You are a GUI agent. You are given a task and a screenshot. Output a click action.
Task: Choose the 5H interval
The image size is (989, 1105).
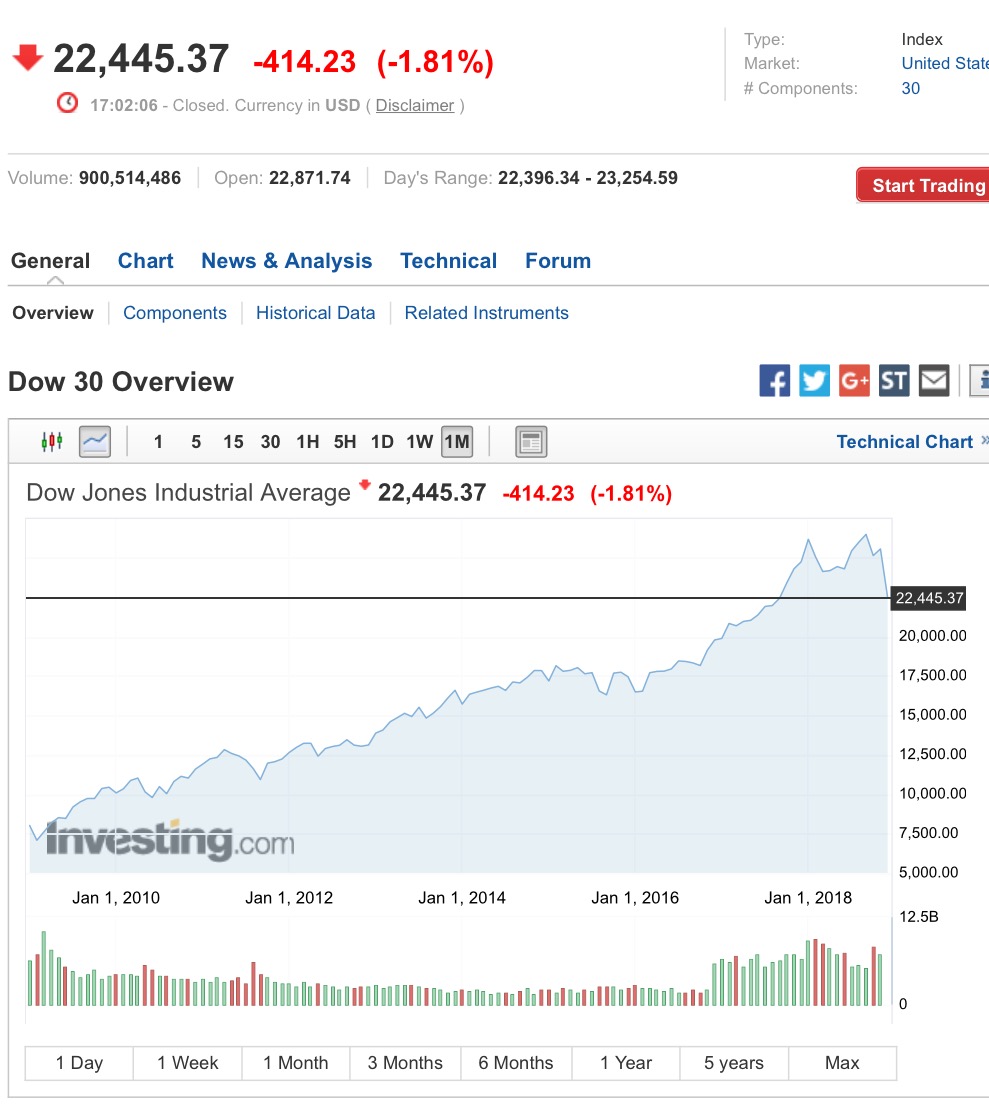click(x=345, y=442)
